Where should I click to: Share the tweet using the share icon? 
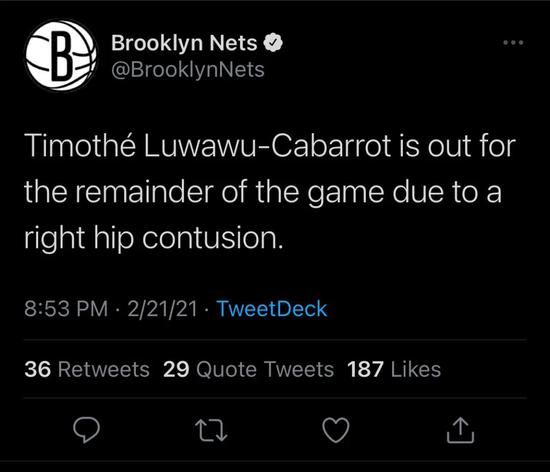point(461,430)
